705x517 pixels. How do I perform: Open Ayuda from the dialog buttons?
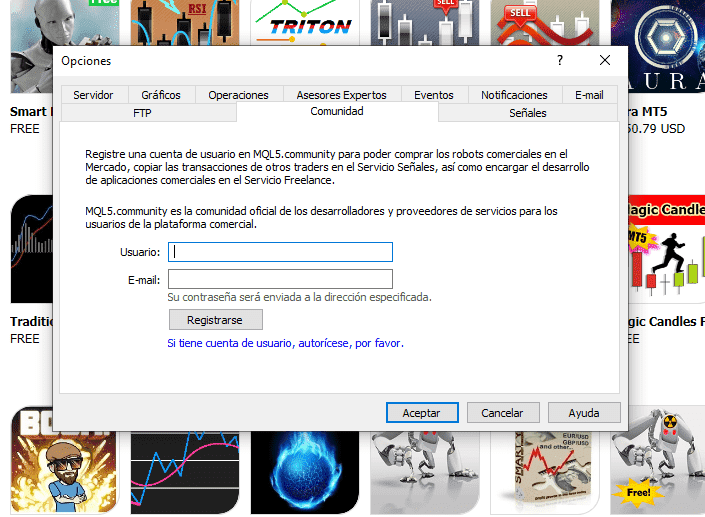pyautogui.click(x=584, y=413)
